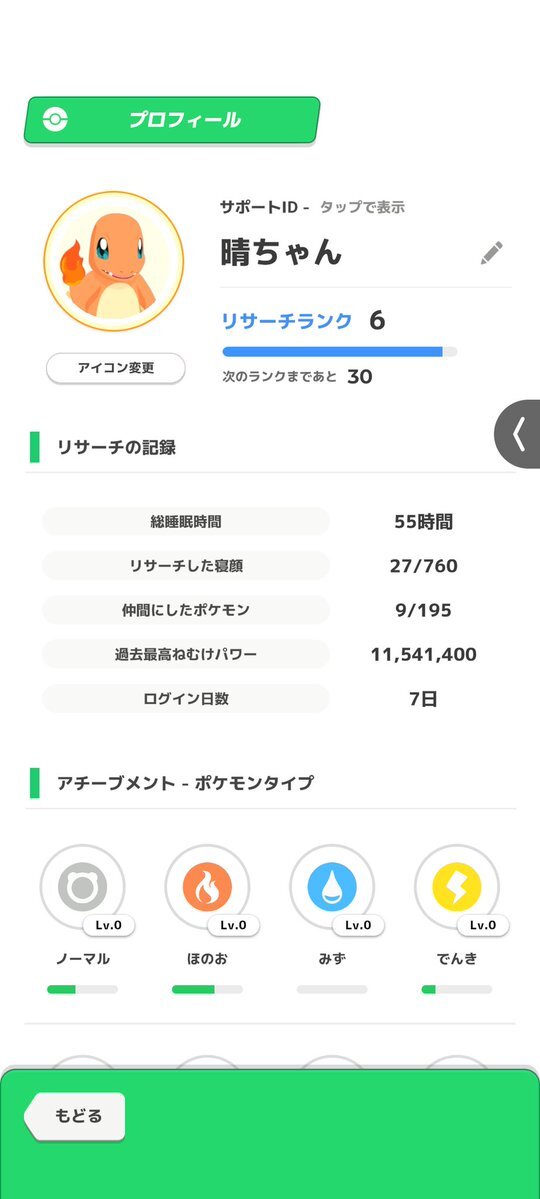Tap the Poké Ball icon in profile header
The width and height of the screenshot is (540, 1199).
click(x=55, y=119)
